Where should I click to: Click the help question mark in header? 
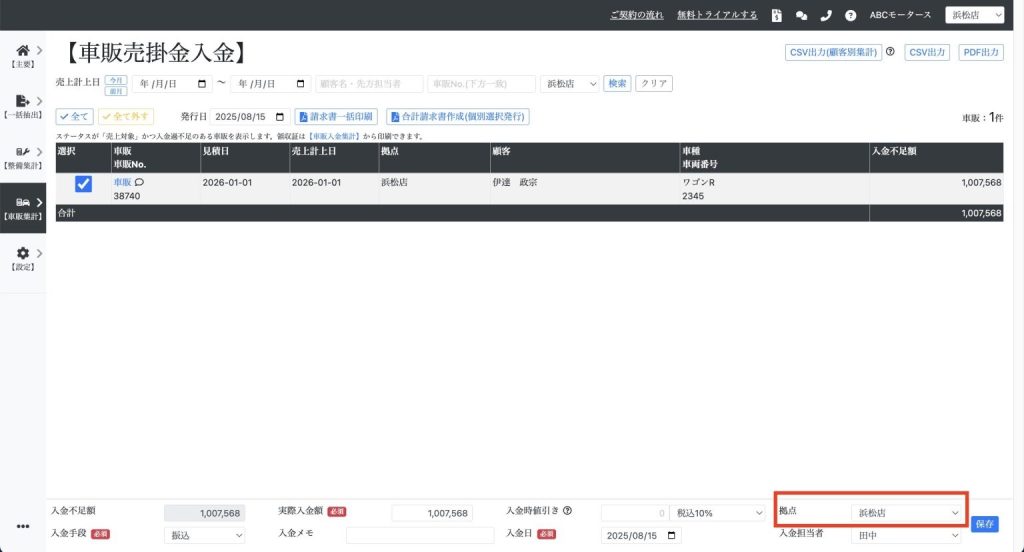850,15
